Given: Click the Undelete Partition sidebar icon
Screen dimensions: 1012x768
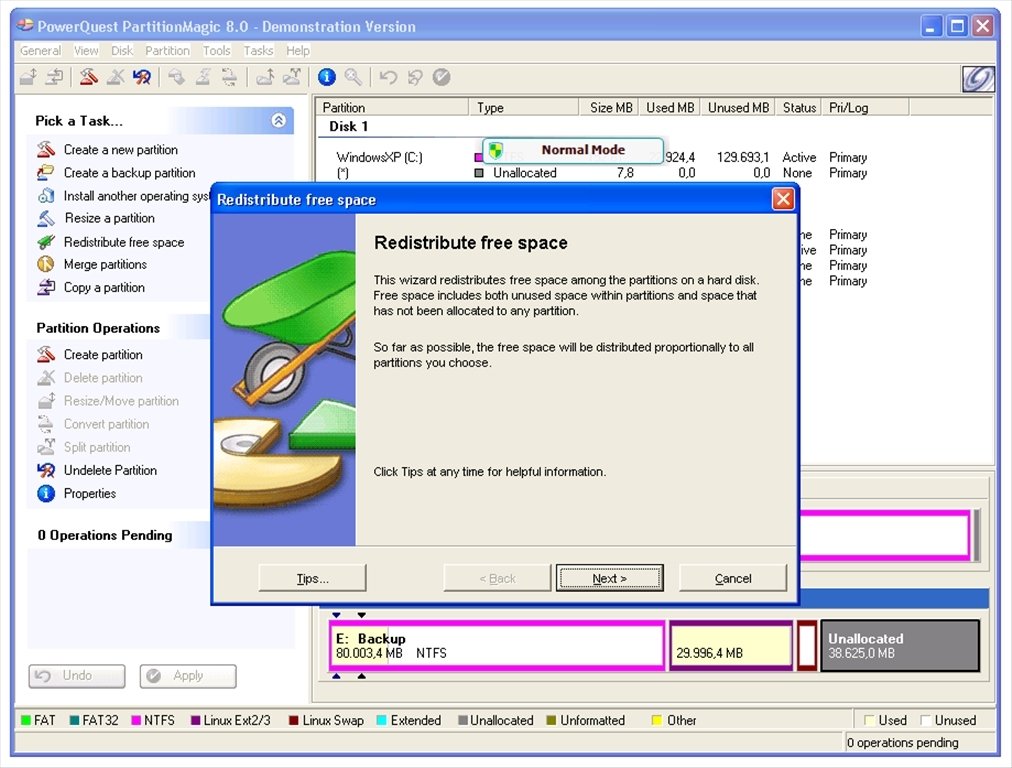Looking at the screenshot, I should 46,470.
